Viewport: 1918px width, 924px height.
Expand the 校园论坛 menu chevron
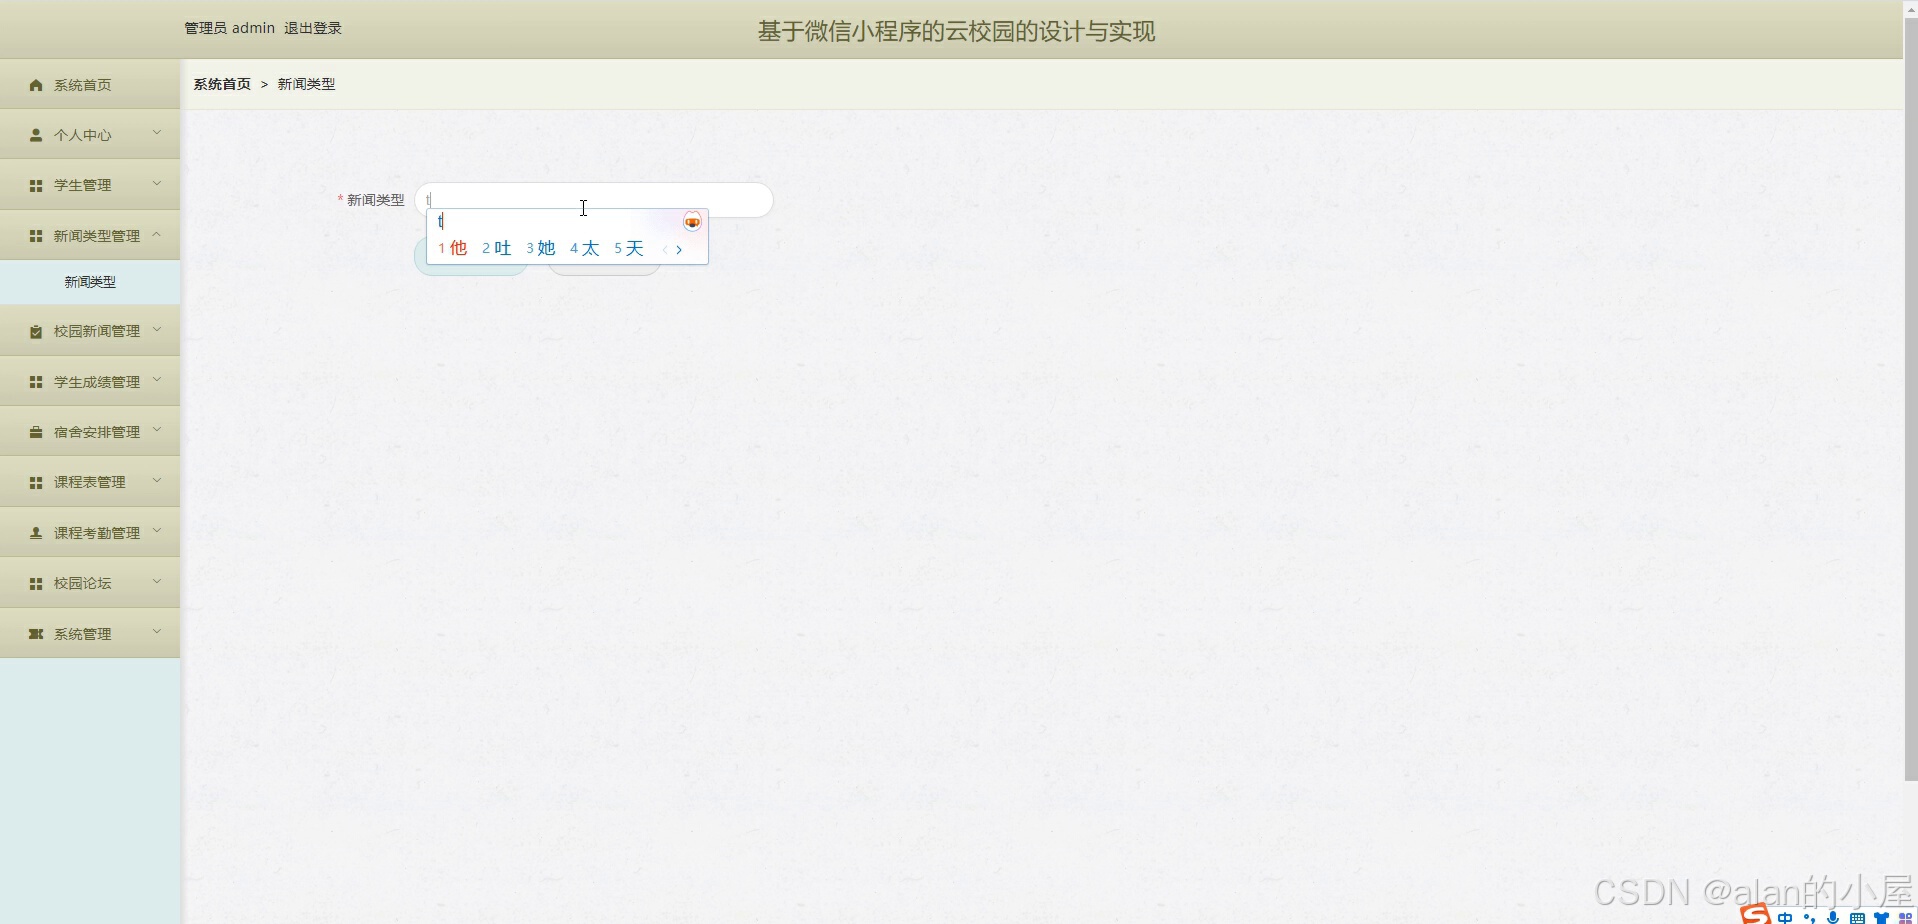point(157,580)
